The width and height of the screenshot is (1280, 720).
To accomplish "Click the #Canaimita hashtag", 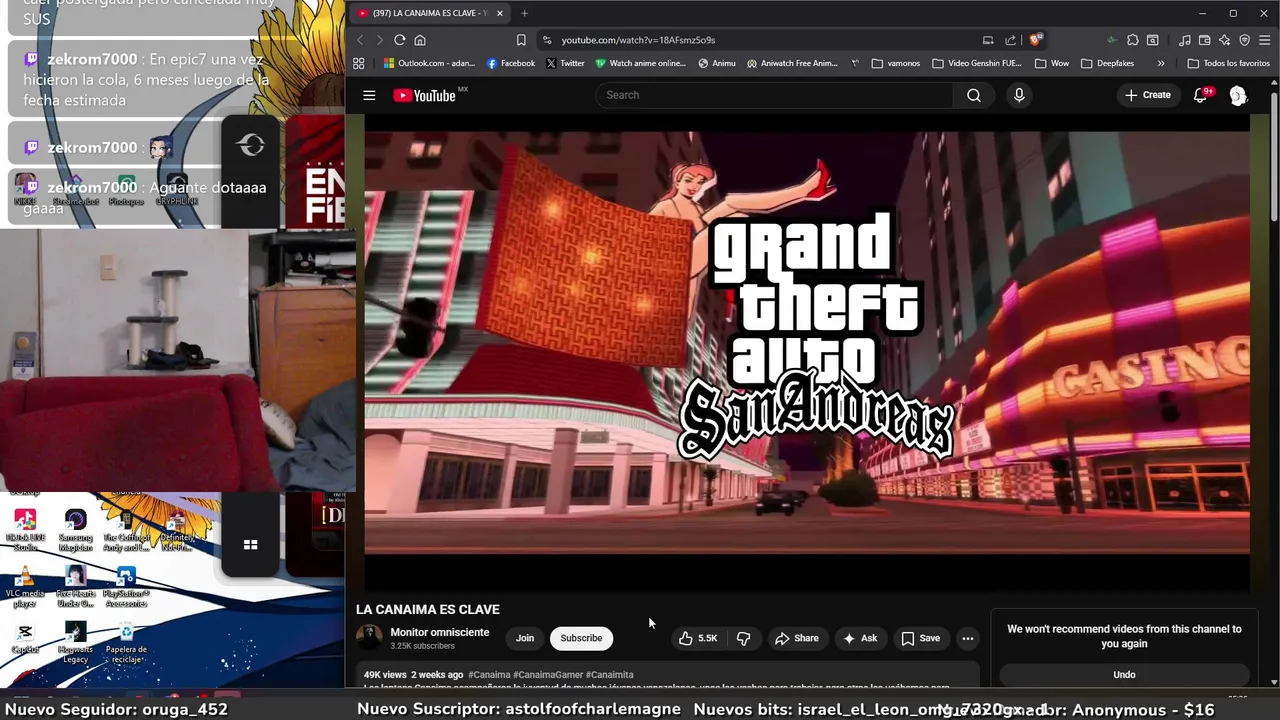I will coord(609,675).
